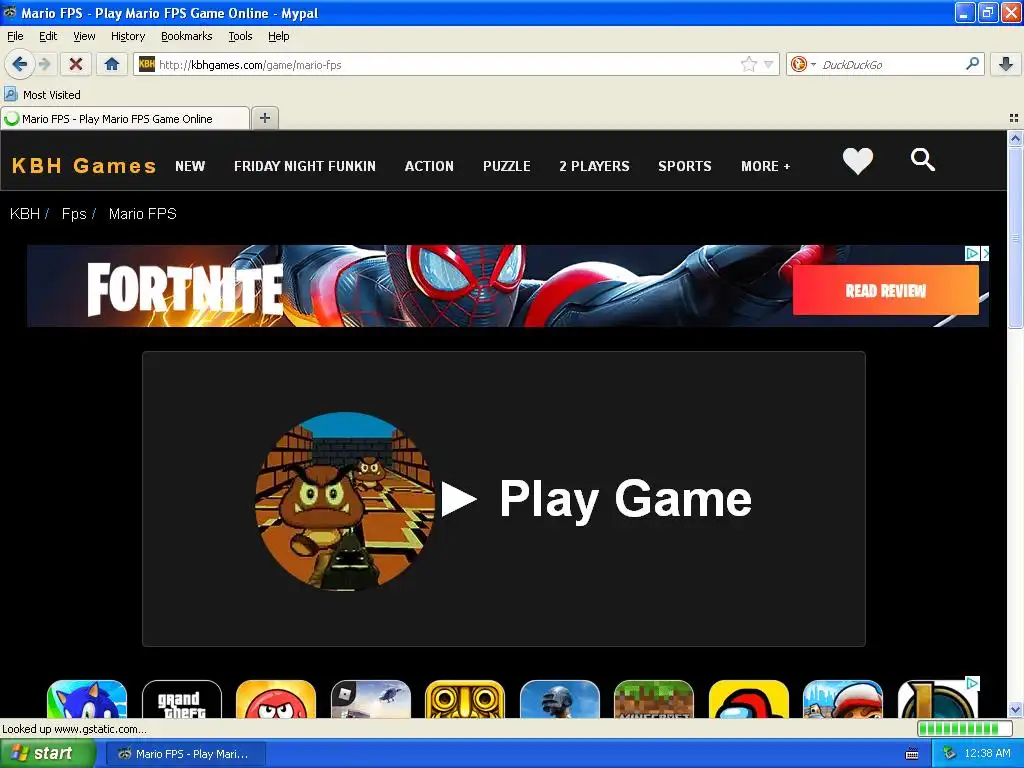1024x768 pixels.
Task: Open the Roblox helicopter game icon
Action: (370, 699)
